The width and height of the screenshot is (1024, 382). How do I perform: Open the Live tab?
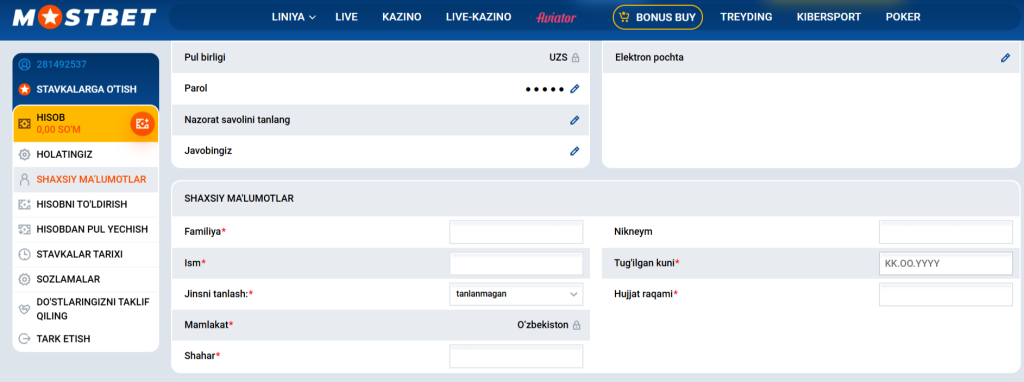coord(346,17)
